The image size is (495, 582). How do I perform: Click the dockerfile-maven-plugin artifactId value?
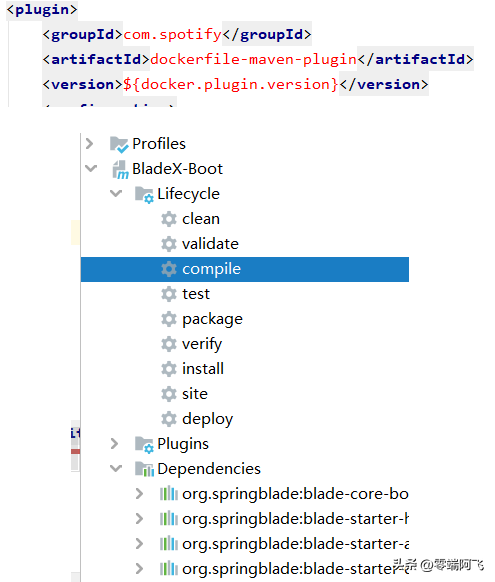pyautogui.click(x=253, y=59)
